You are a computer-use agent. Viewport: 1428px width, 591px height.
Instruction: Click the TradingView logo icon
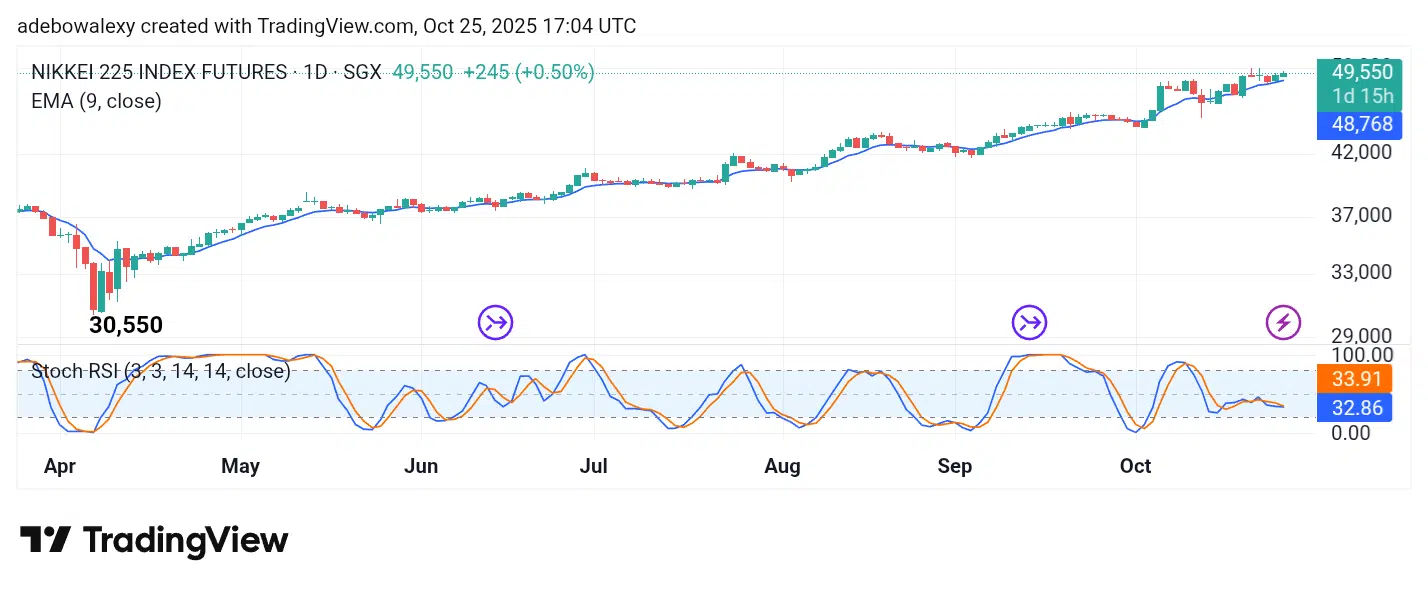[45, 540]
